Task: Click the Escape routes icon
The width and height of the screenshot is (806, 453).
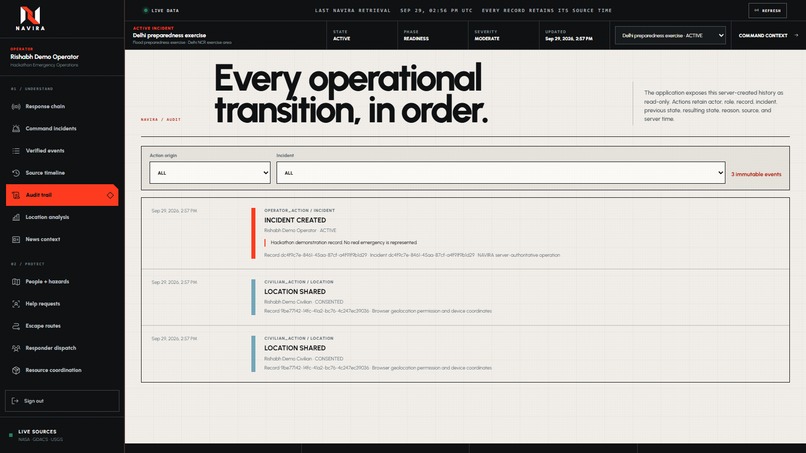Action: 16,326
